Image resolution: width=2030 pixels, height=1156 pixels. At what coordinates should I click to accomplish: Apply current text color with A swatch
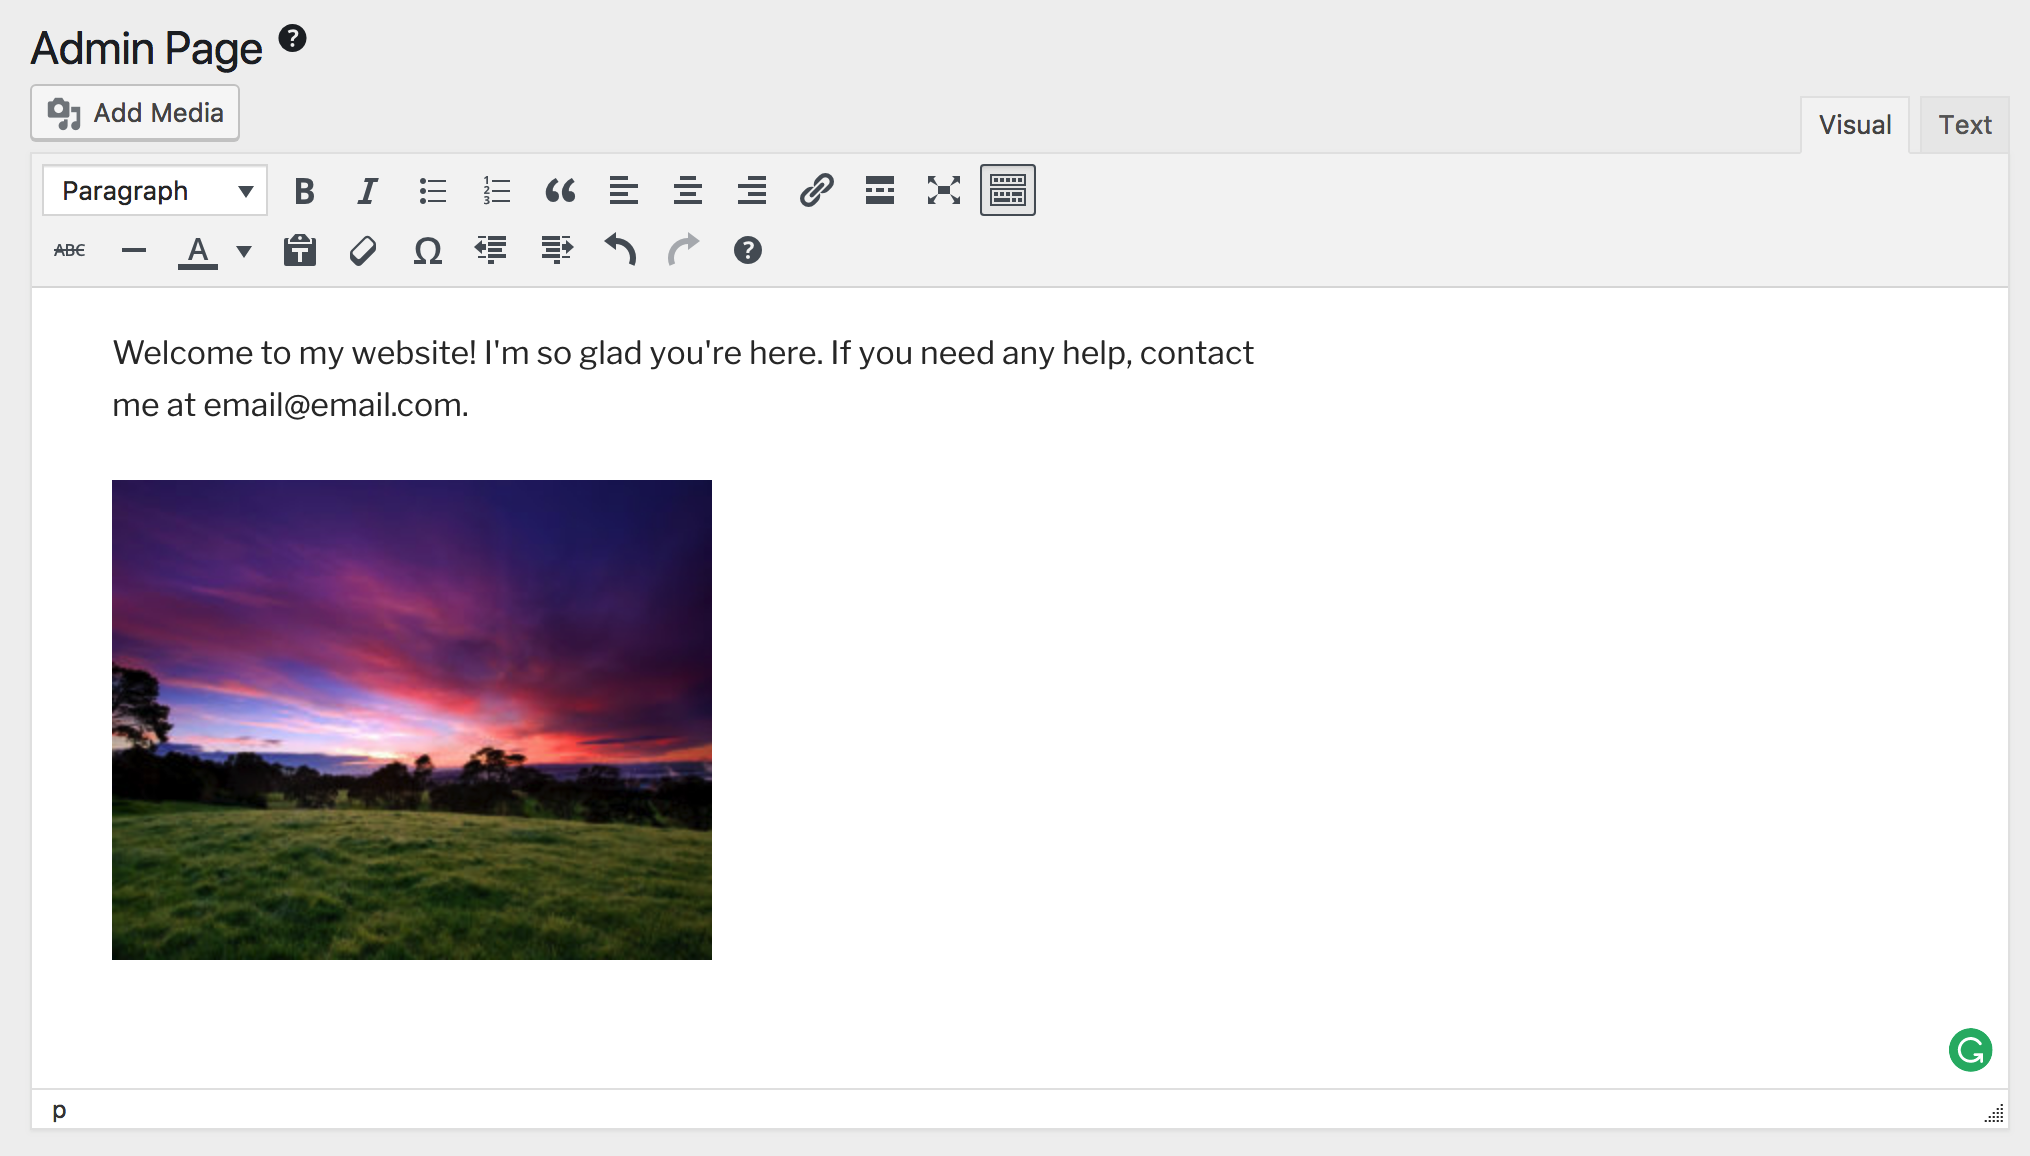198,251
